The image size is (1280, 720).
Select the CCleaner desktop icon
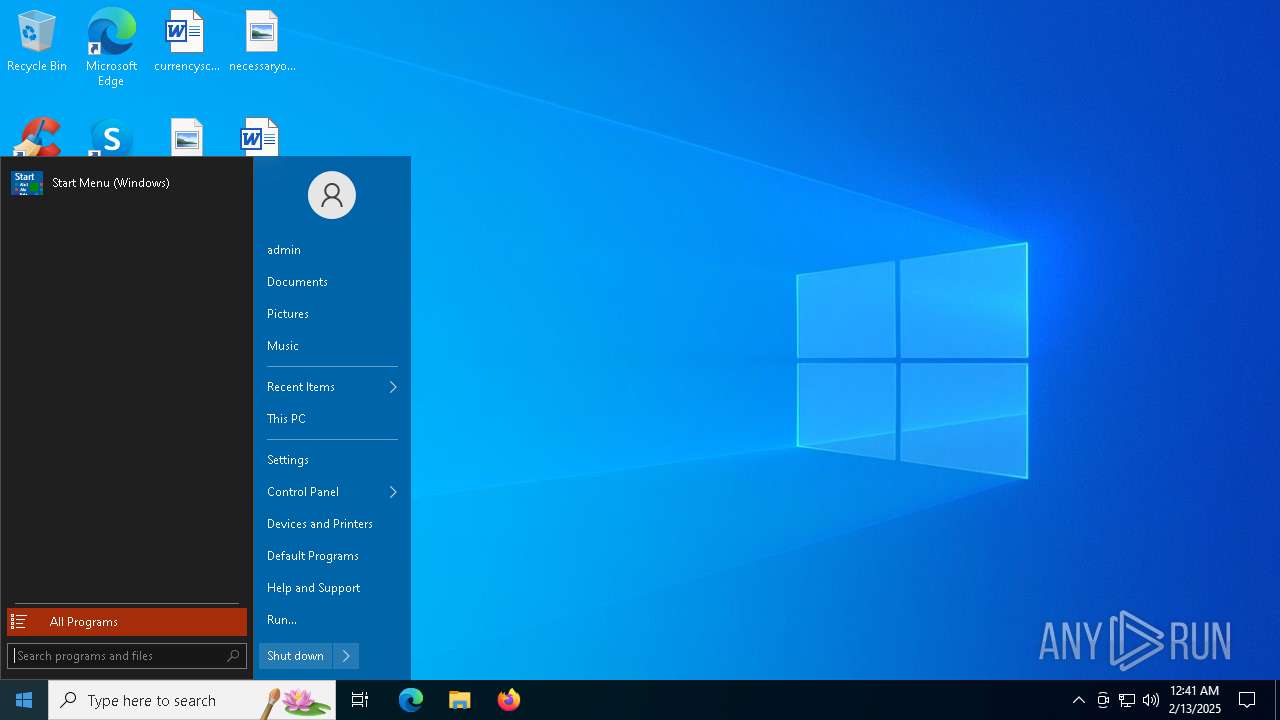coord(37,137)
